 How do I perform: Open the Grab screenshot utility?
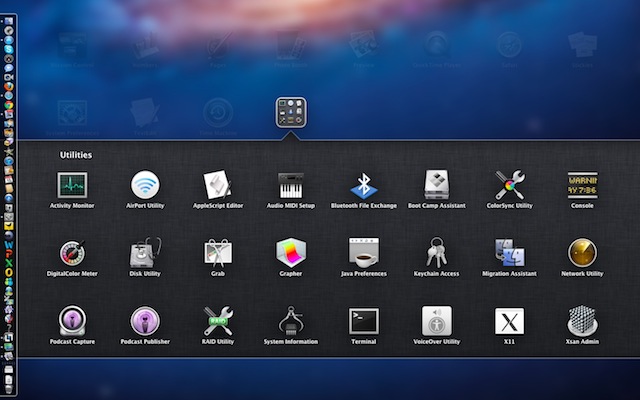pos(218,253)
